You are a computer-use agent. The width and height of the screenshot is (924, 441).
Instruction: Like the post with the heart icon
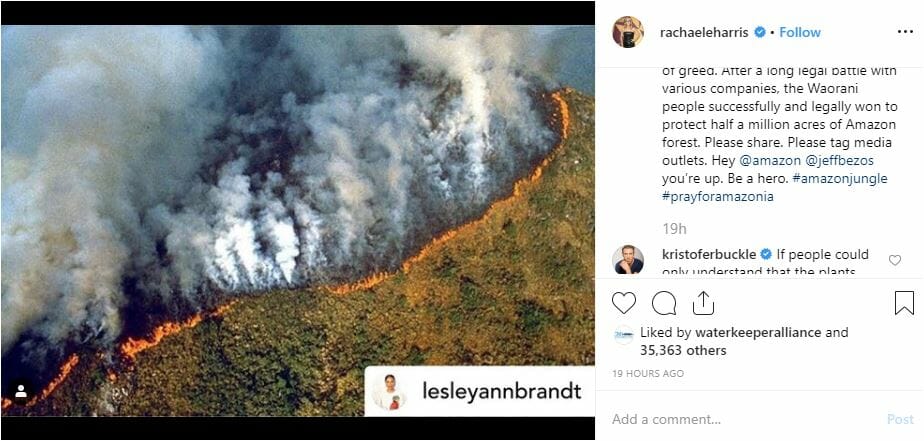point(623,303)
